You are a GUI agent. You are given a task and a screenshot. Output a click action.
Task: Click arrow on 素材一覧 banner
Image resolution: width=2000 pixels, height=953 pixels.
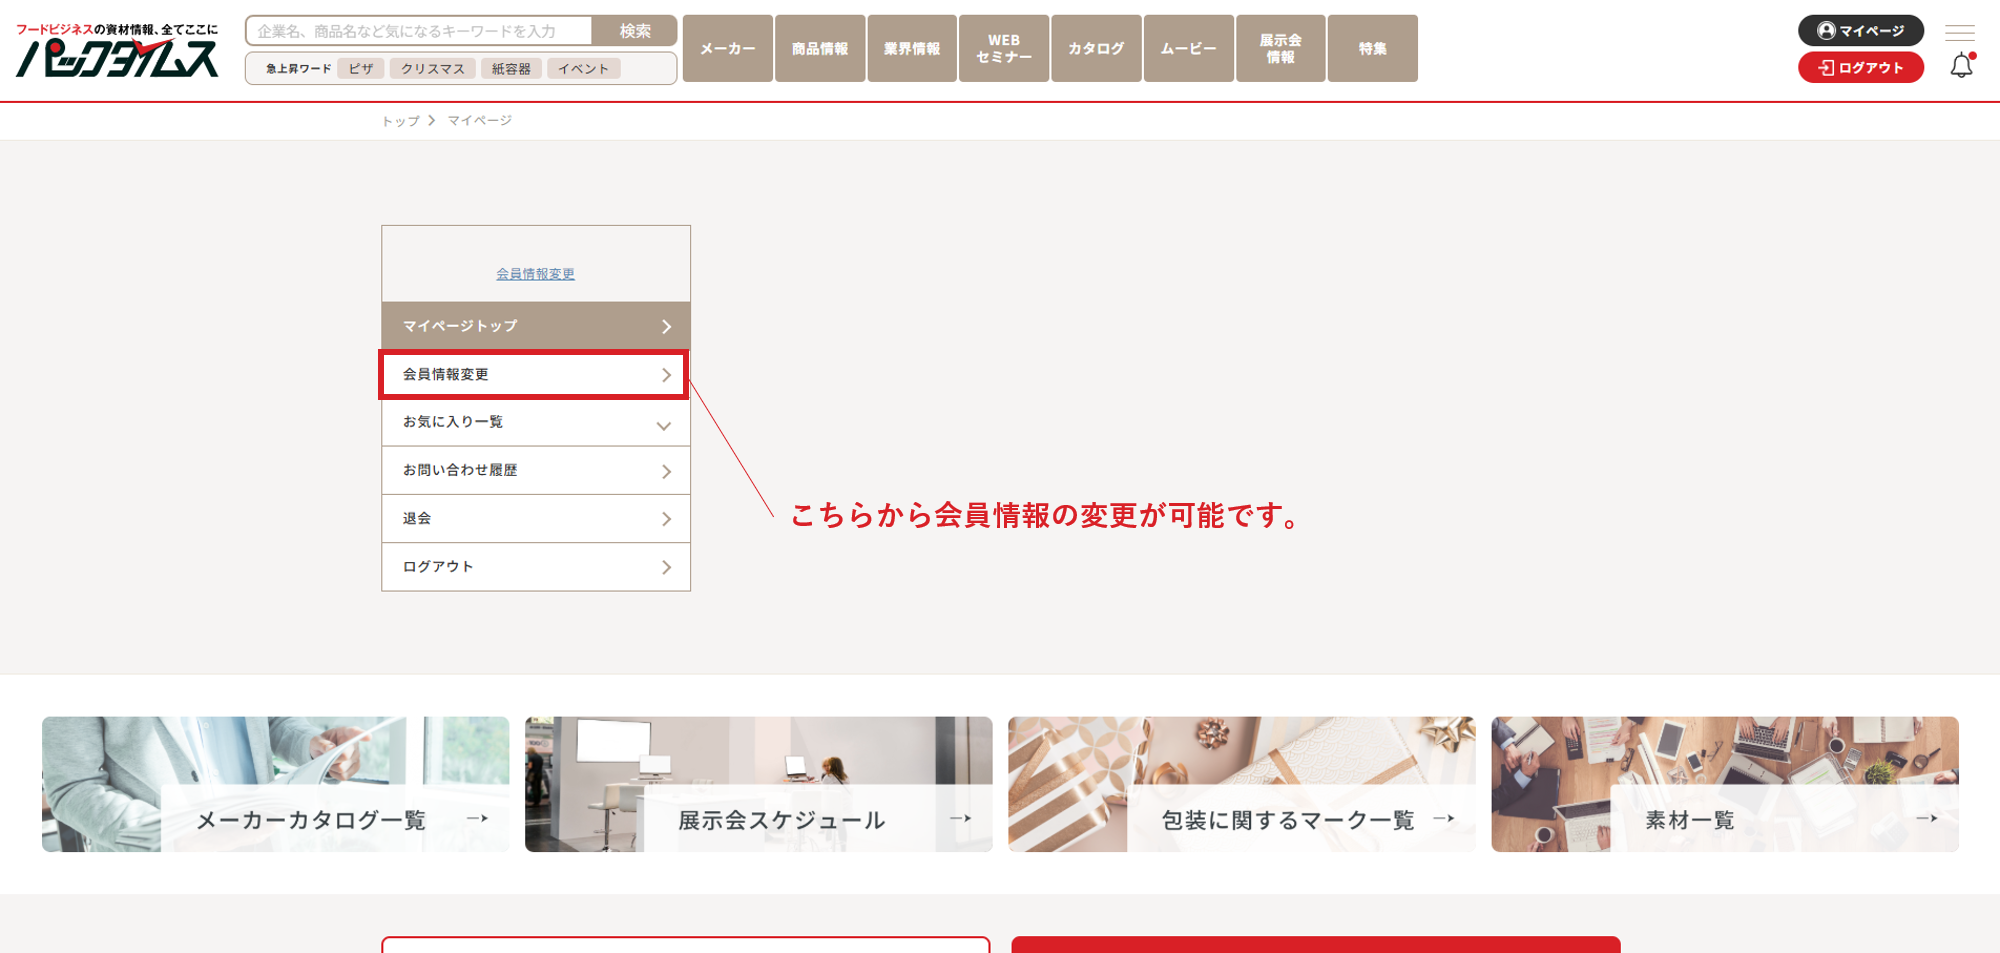pos(1926,819)
